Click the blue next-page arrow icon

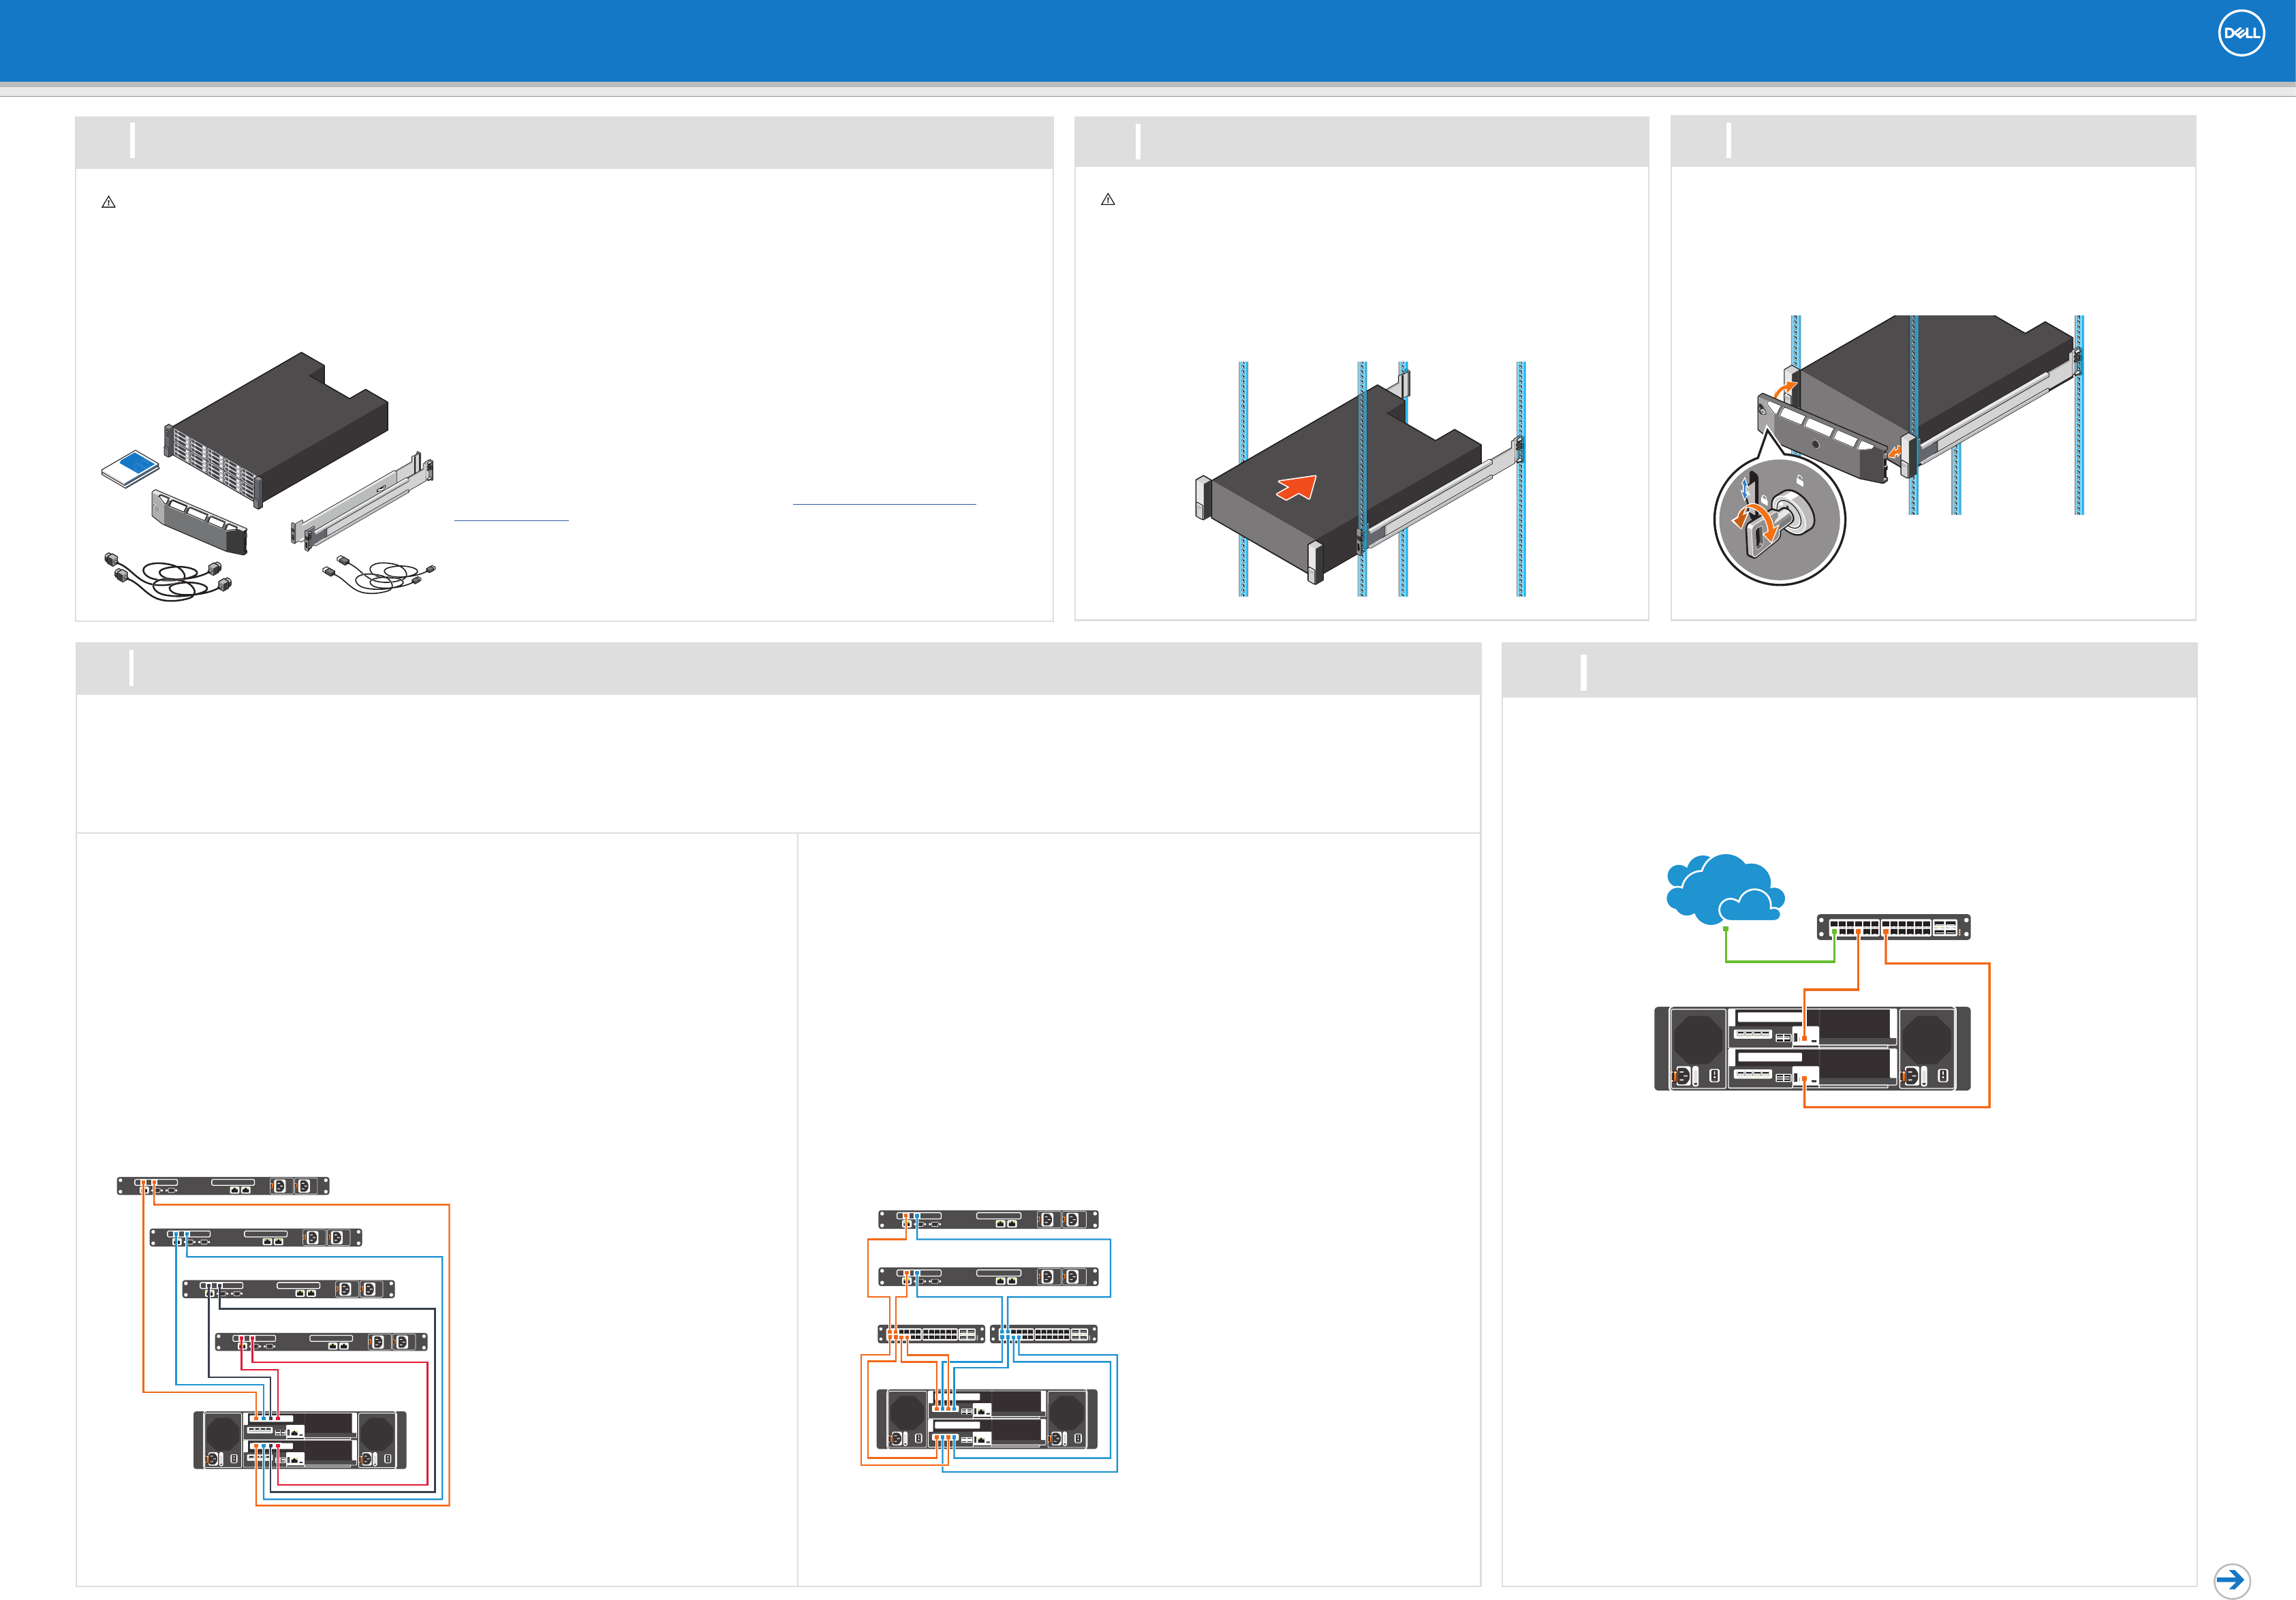2231,1580
